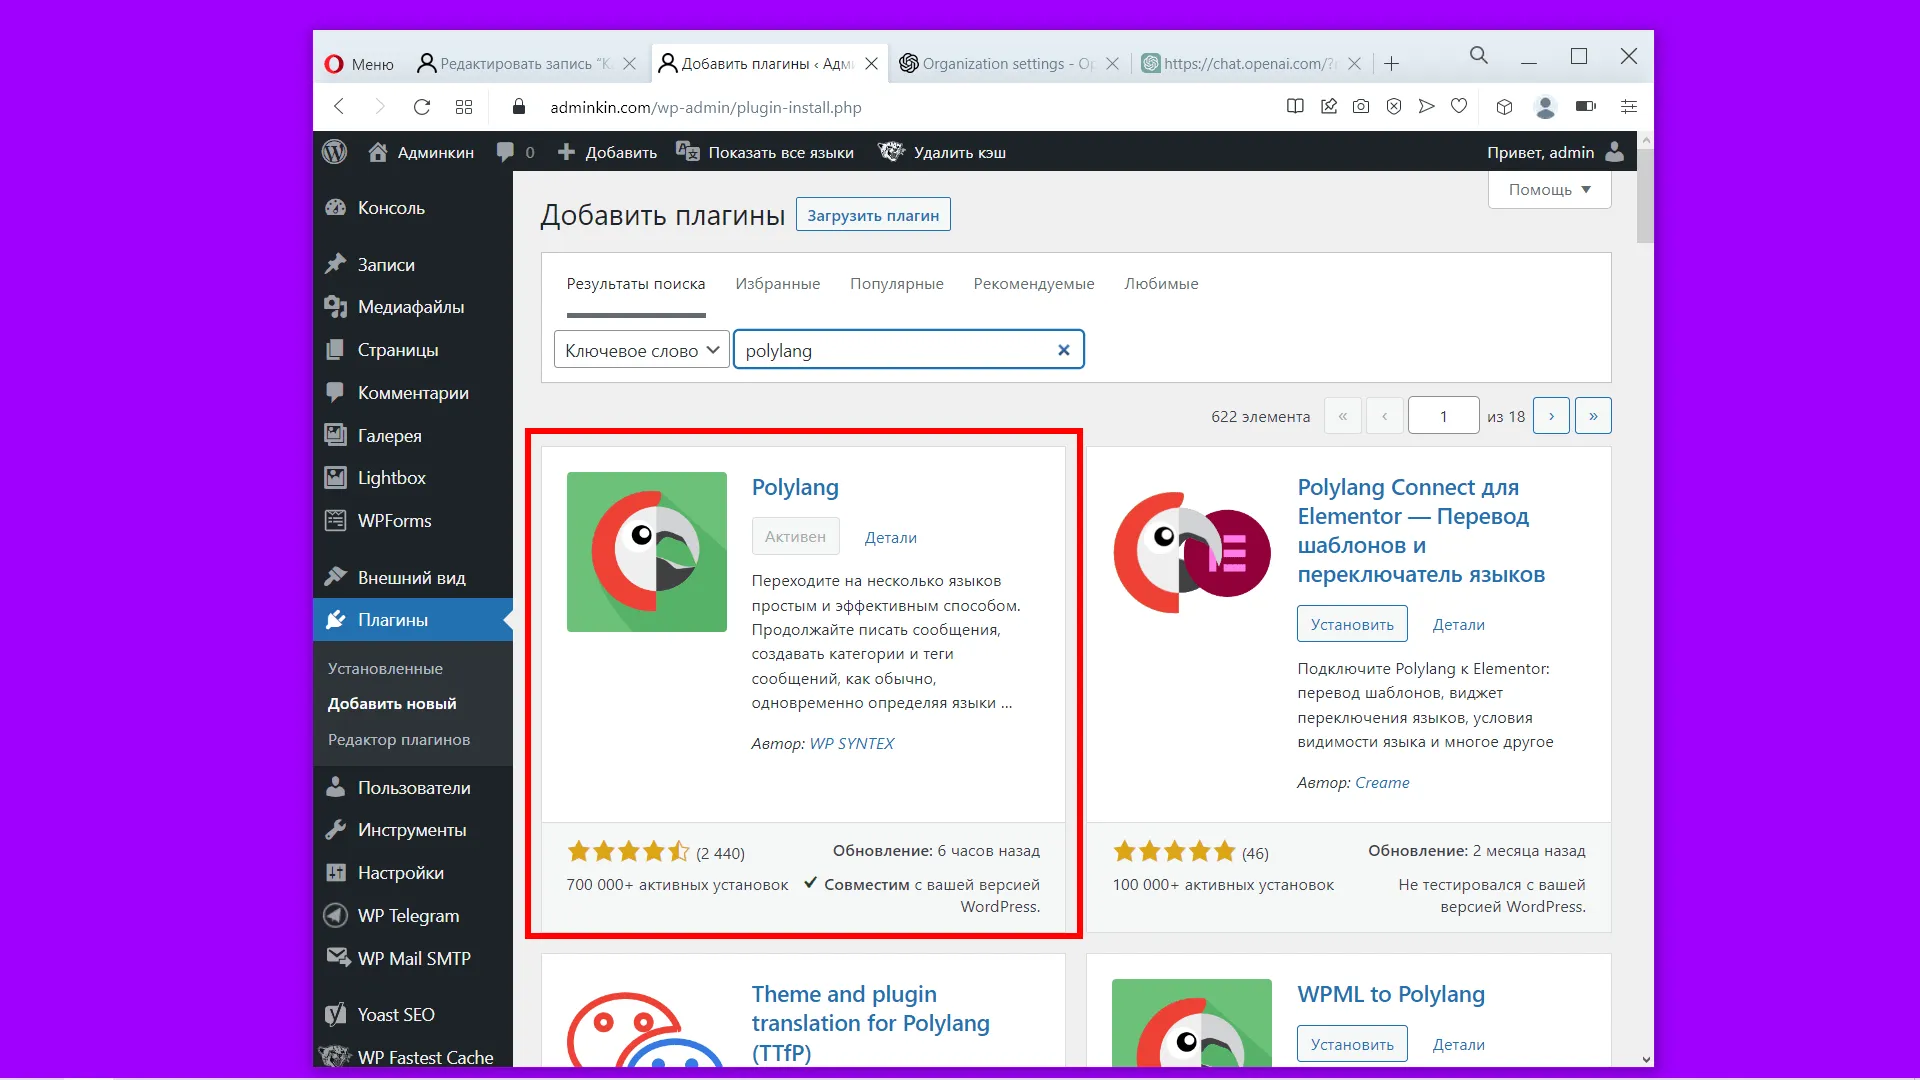Take a snapshot with camera icon
This screenshot has width=1920, height=1080.
(1361, 106)
